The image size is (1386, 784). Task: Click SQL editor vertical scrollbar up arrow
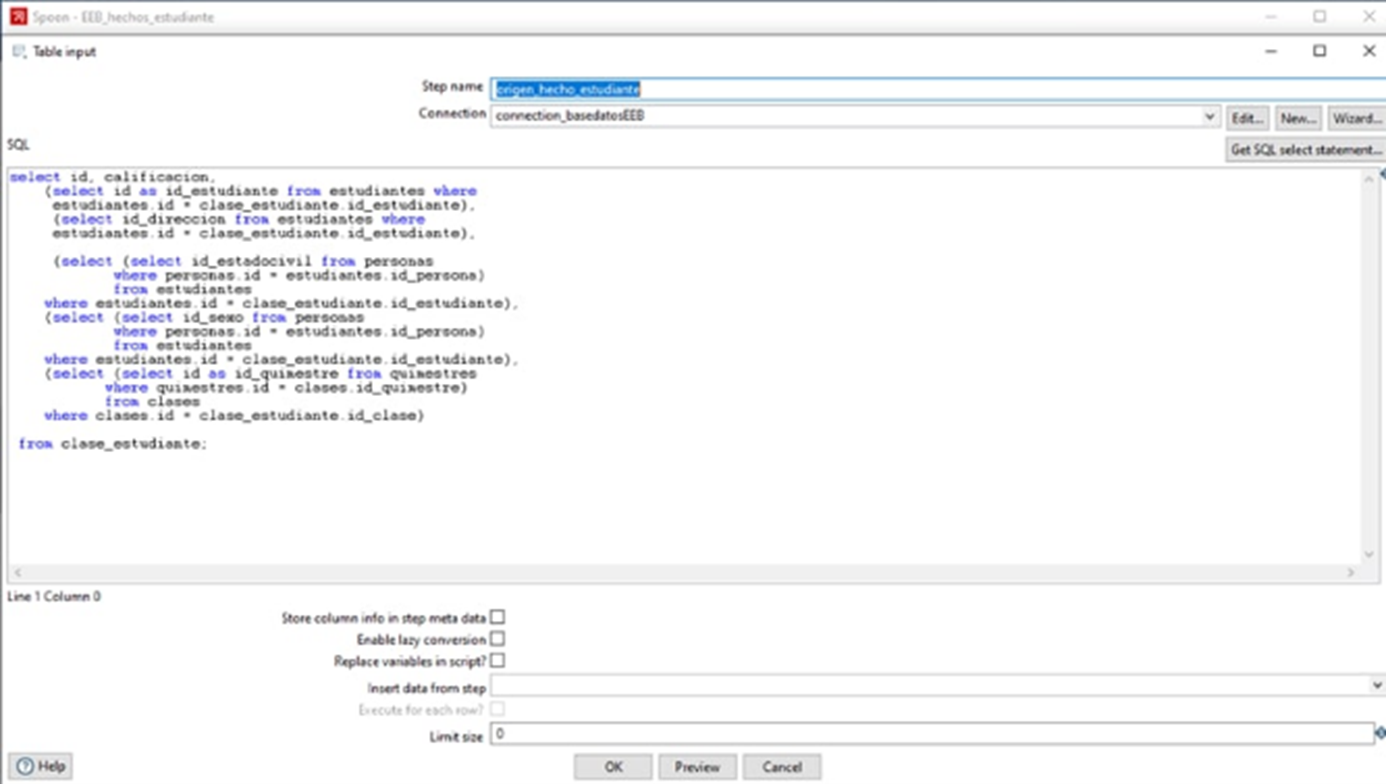coord(1369,178)
